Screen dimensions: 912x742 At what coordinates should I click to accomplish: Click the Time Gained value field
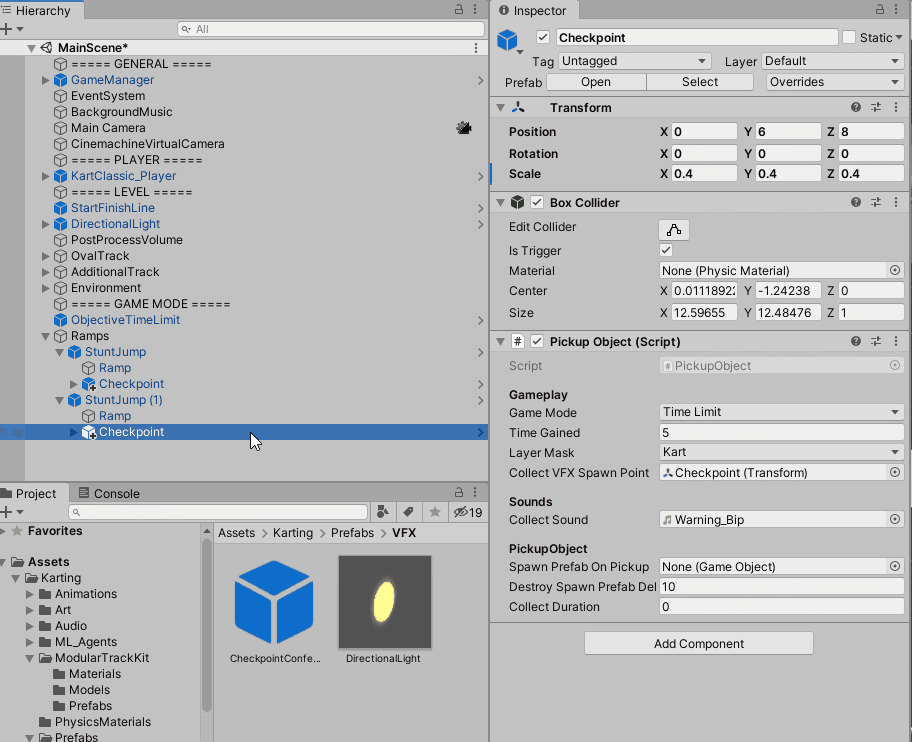(x=781, y=432)
